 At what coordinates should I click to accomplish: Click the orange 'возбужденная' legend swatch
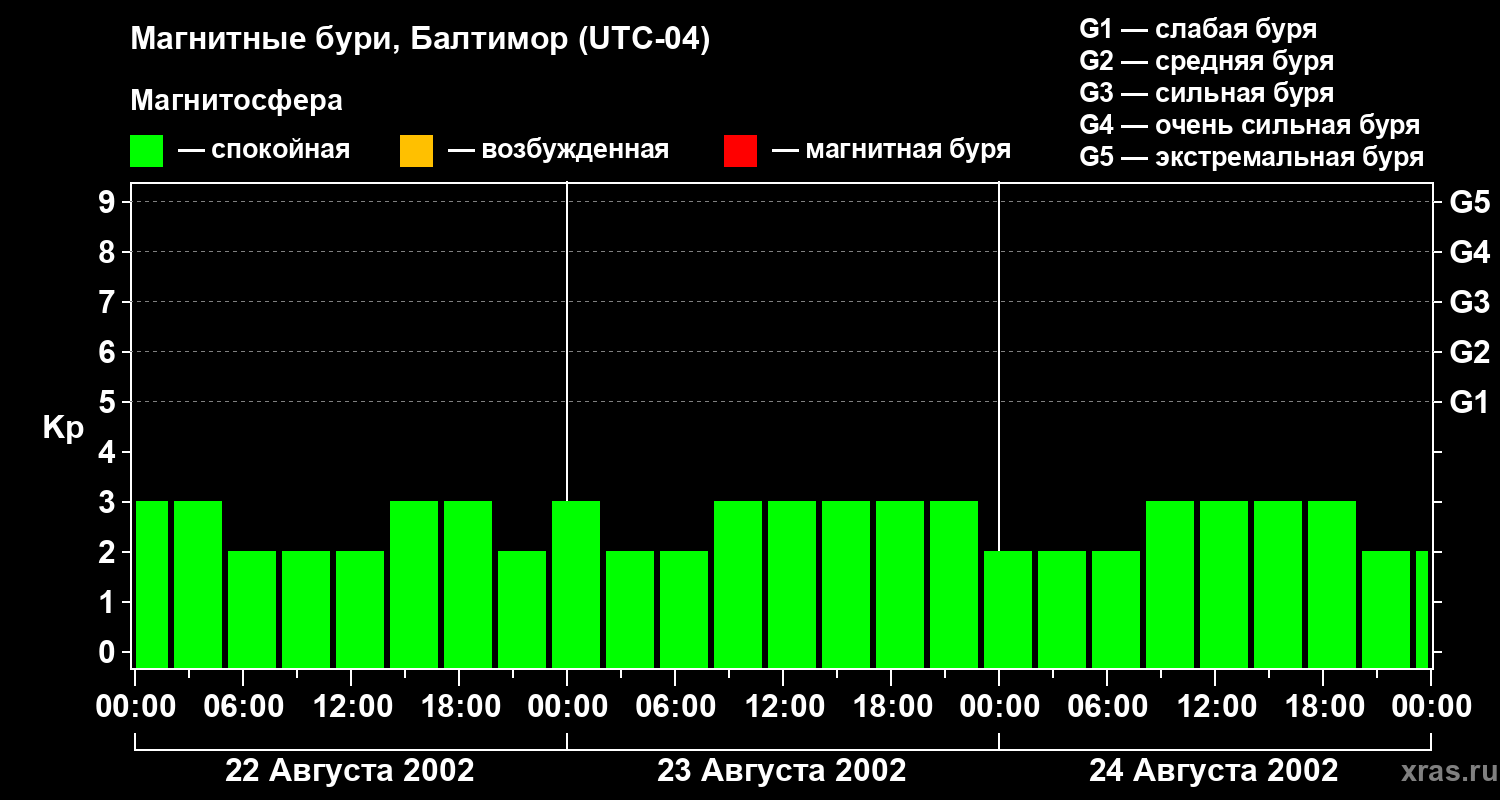417,151
